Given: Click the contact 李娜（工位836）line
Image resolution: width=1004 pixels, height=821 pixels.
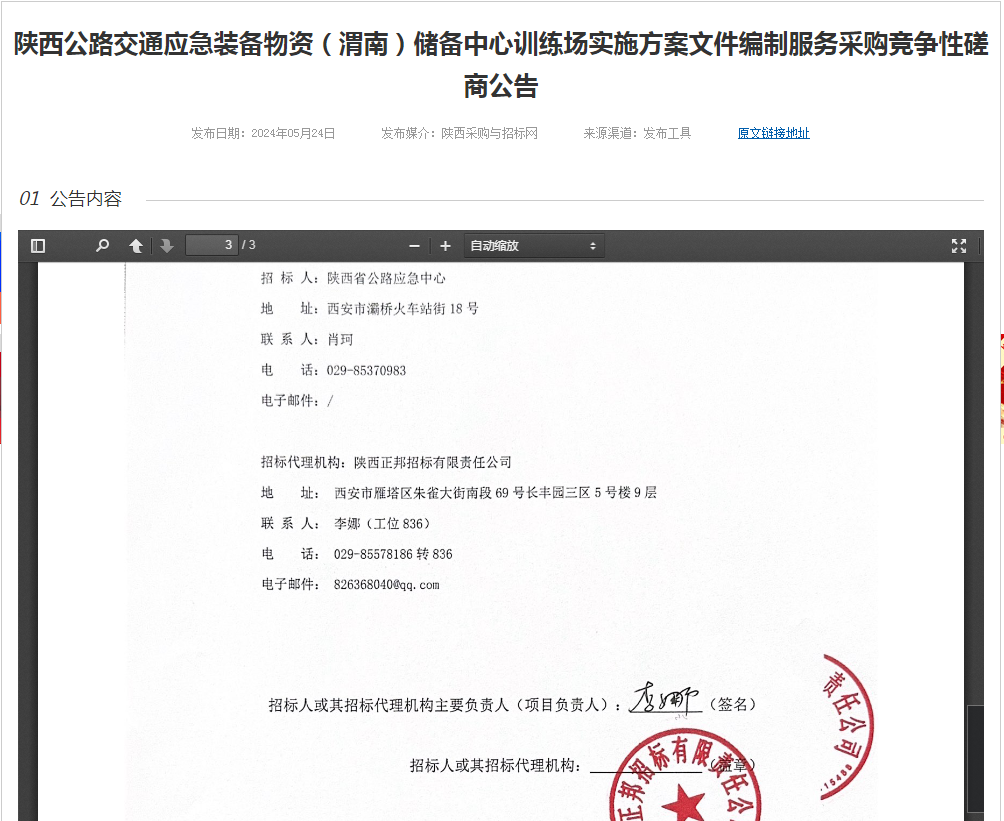Looking at the screenshot, I should [x=345, y=523].
